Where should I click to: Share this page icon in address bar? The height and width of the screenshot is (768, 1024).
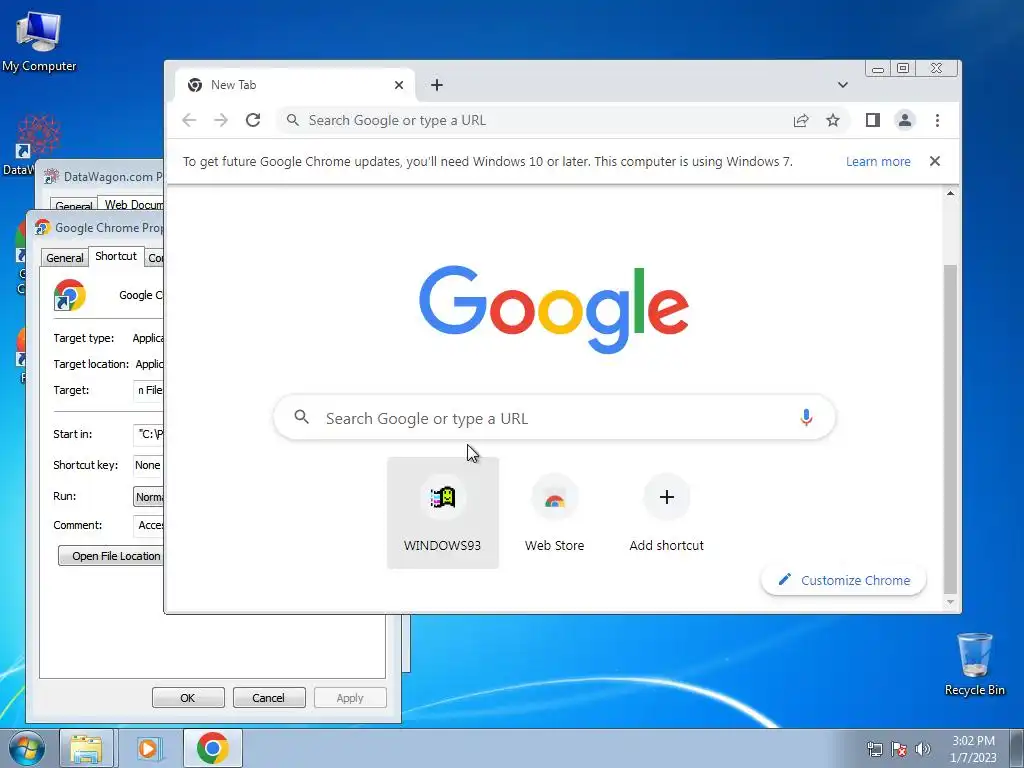801,120
